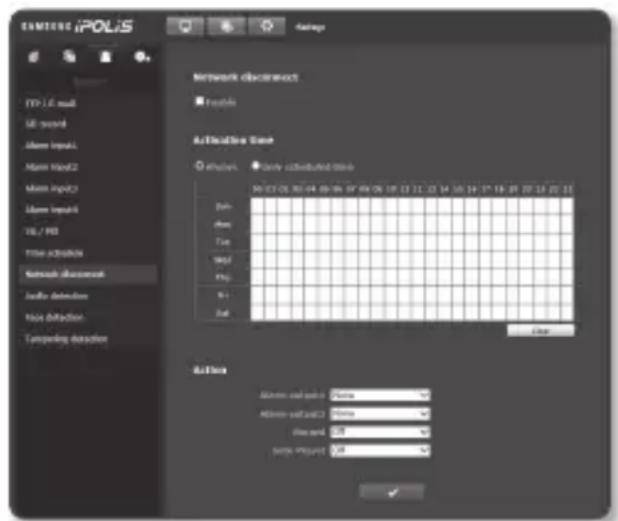The height and width of the screenshot is (521, 618).
Task: Open FTP / E-mail in the sidebar
Action: pos(50,103)
